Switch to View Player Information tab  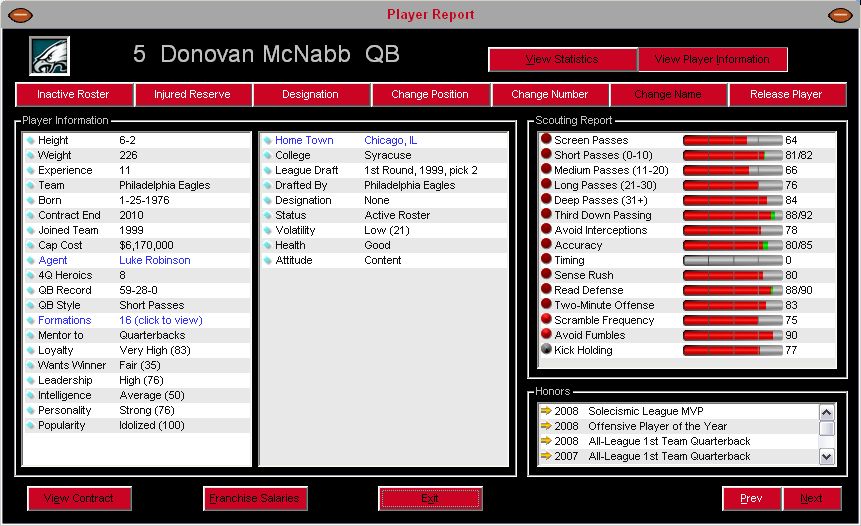[712, 60]
